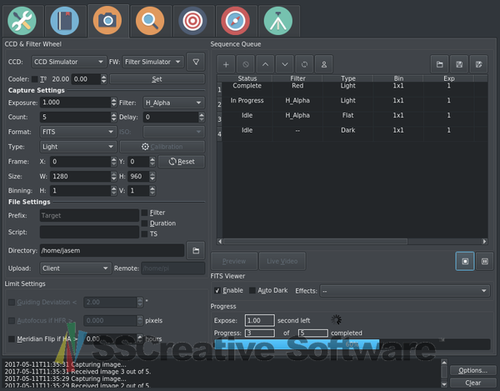Click the Options button

click(x=473, y=371)
